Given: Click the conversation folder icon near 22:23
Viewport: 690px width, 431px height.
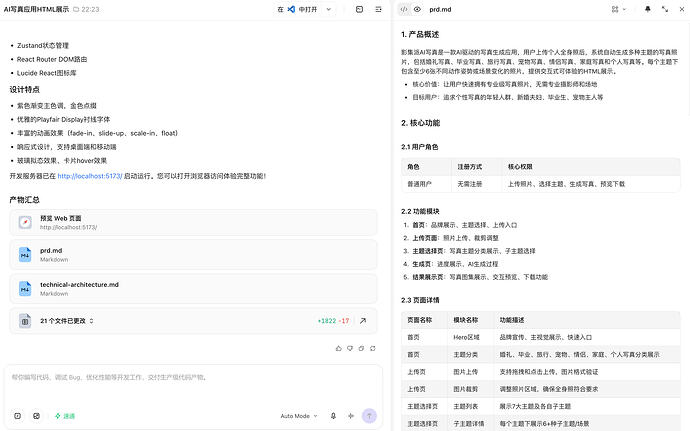Looking at the screenshot, I should (x=76, y=9).
